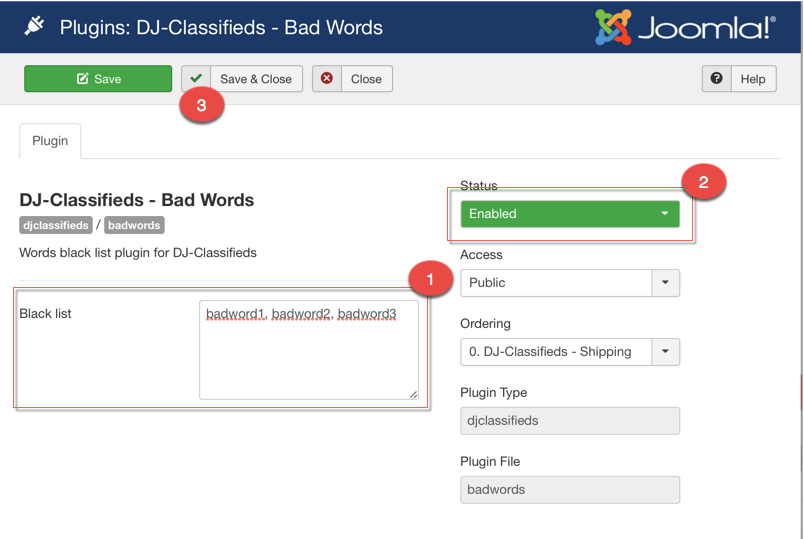The width and height of the screenshot is (804, 539).
Task: Click the Close button label
Action: pyautogui.click(x=366, y=79)
